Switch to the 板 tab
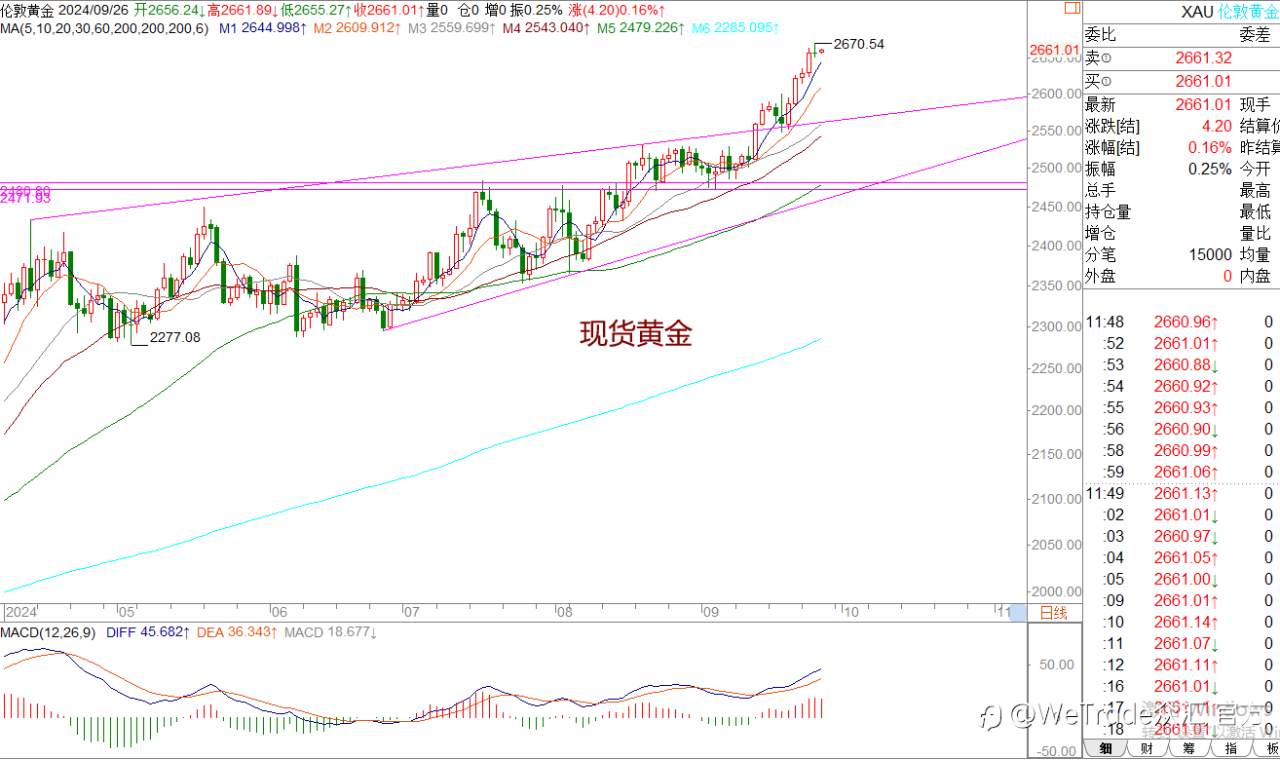The image size is (1280, 760). (x=1268, y=749)
